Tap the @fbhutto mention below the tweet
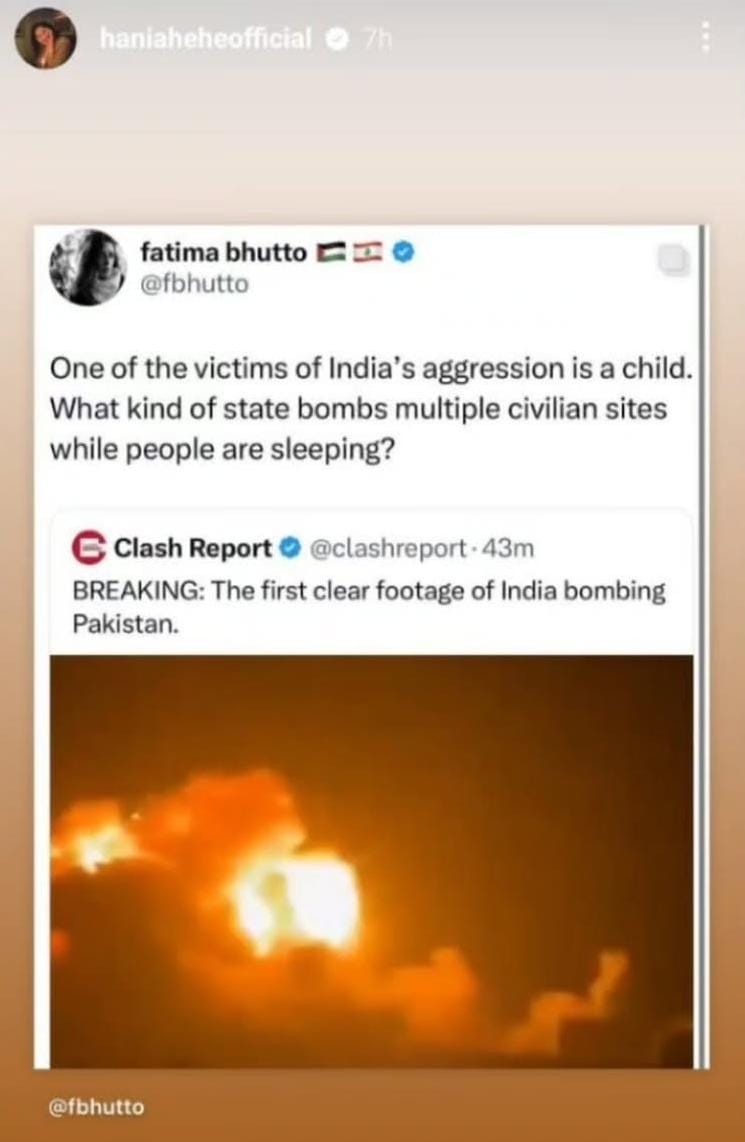This screenshot has height=1142, width=745. [97, 1107]
